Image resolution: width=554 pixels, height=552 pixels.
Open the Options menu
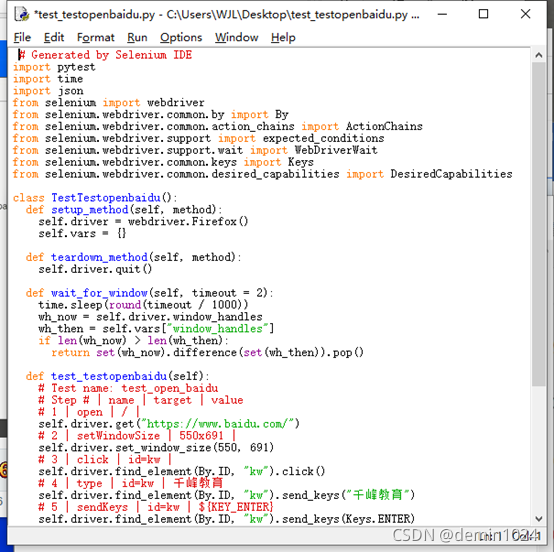181,37
